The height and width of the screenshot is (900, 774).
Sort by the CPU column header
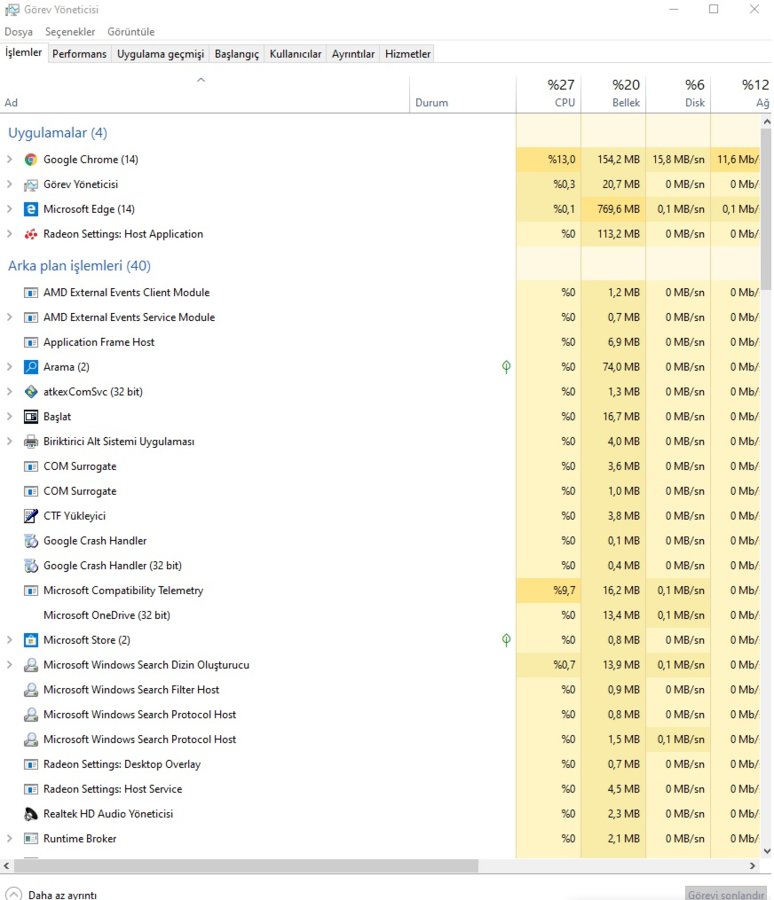click(x=549, y=94)
